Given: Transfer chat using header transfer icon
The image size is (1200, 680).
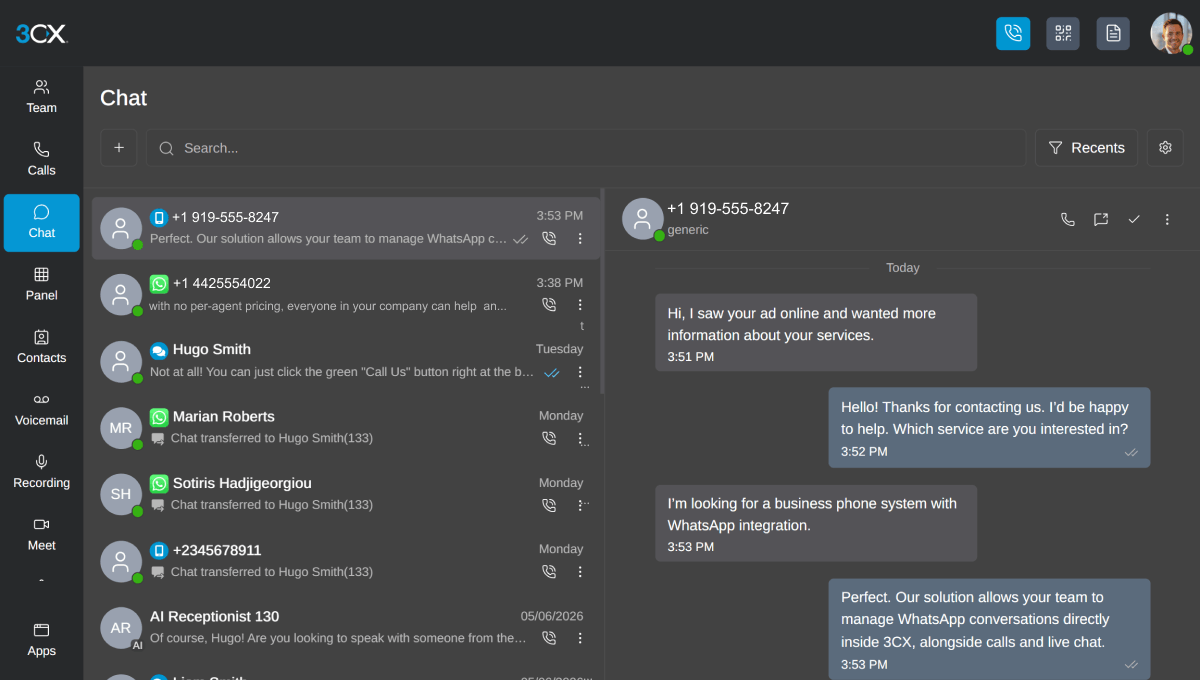Looking at the screenshot, I should 1101,219.
